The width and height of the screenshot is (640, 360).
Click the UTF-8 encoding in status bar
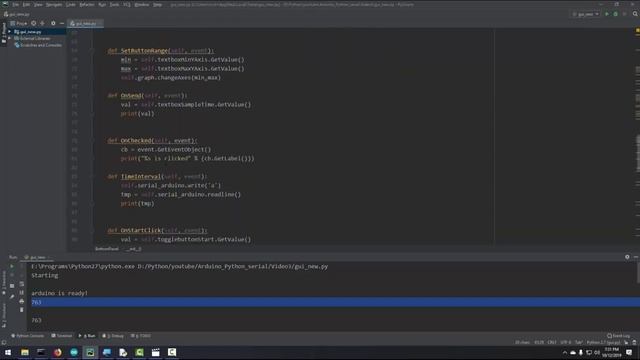[x=565, y=342]
